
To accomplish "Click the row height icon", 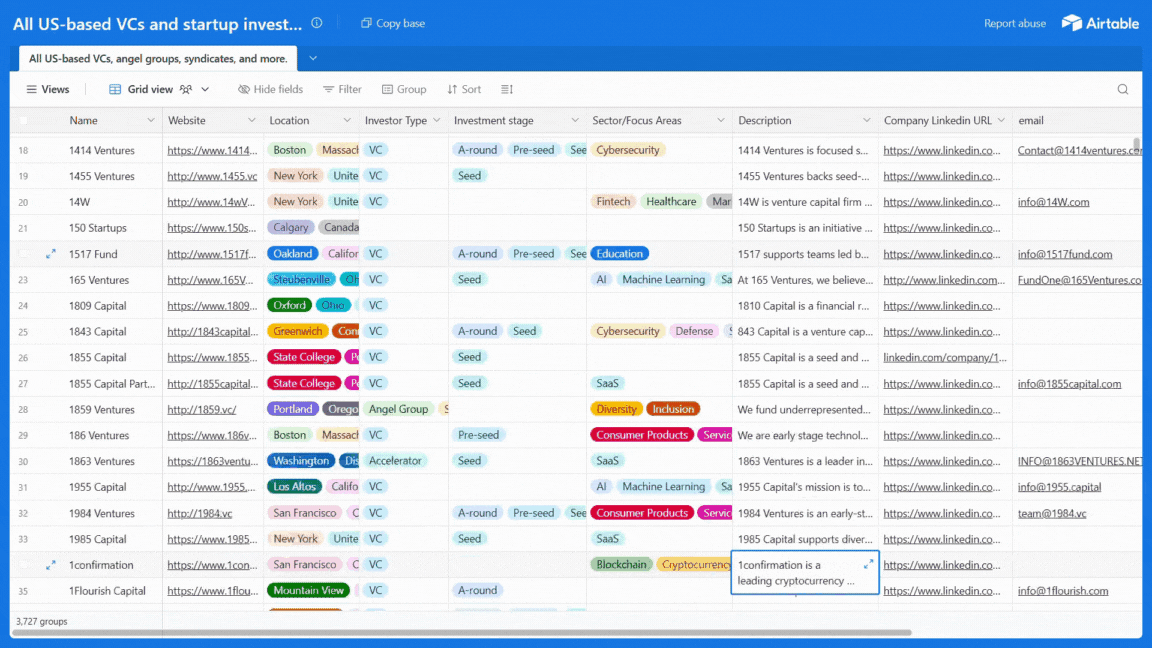I will point(507,89).
